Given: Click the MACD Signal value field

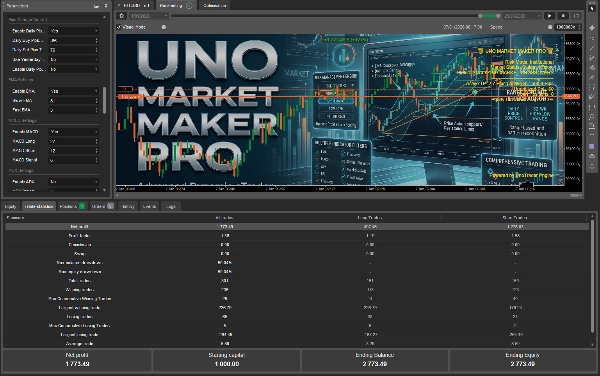Looking at the screenshot, I should 73,160.
